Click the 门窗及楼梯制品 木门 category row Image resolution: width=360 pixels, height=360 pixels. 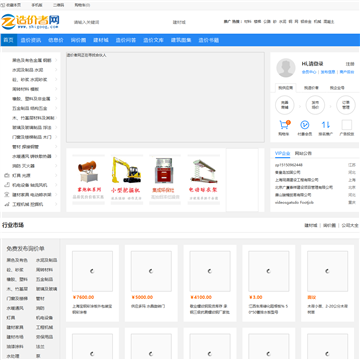31,137
